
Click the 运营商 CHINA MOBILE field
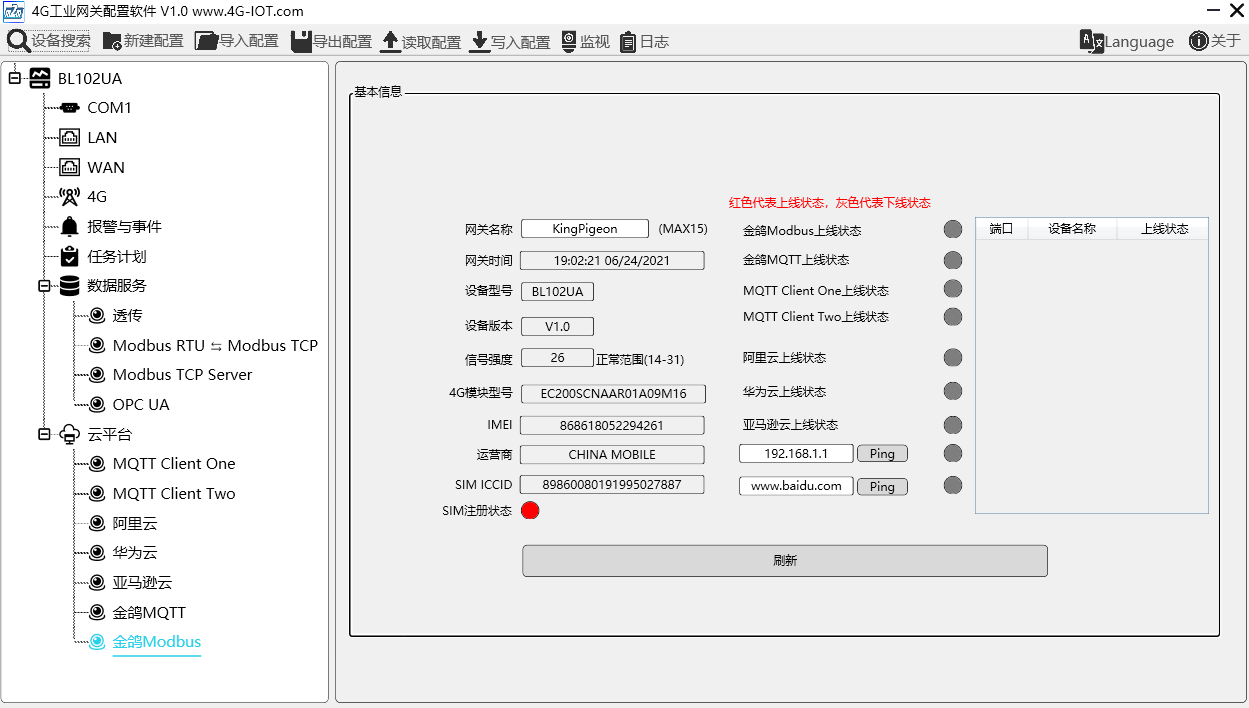[612, 455]
